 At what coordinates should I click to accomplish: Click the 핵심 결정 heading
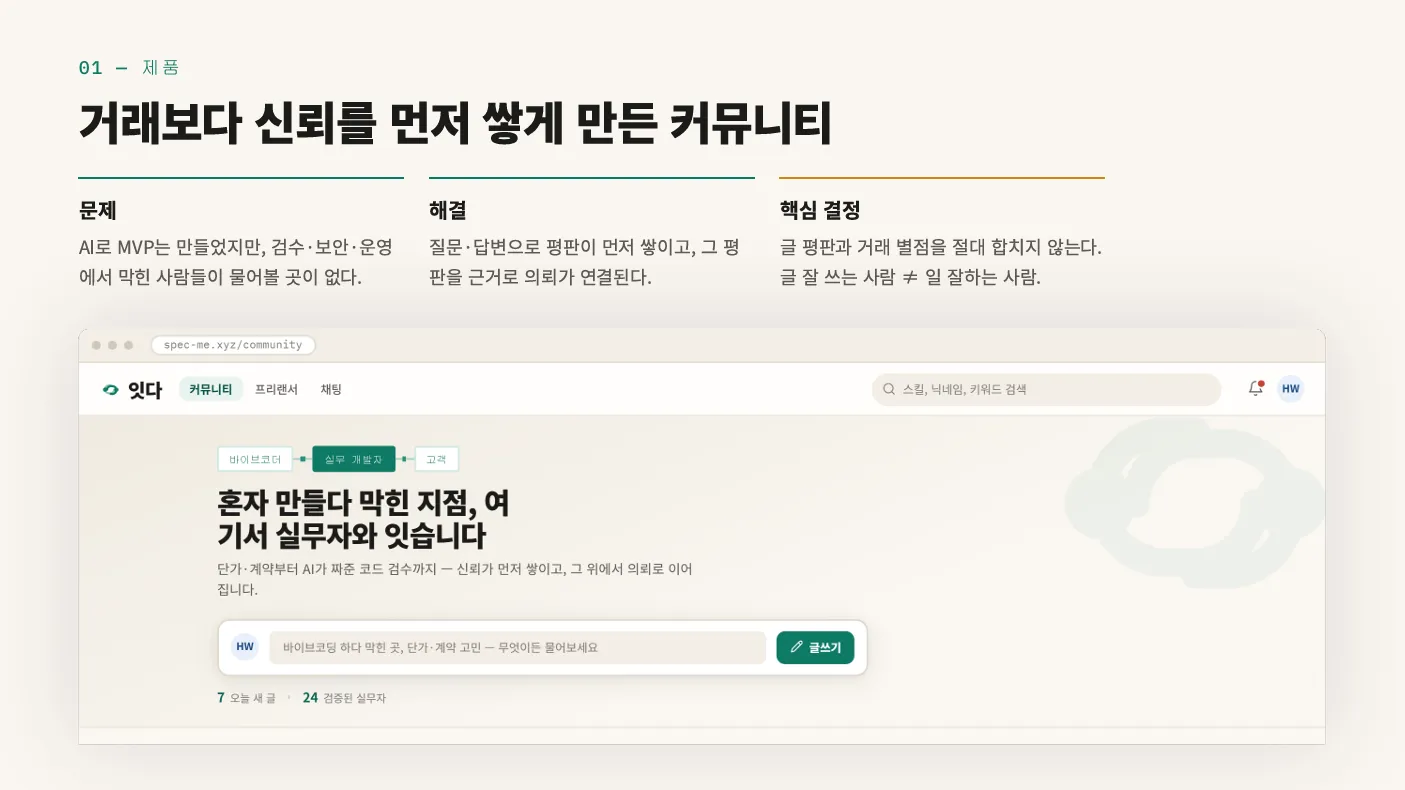pos(820,210)
